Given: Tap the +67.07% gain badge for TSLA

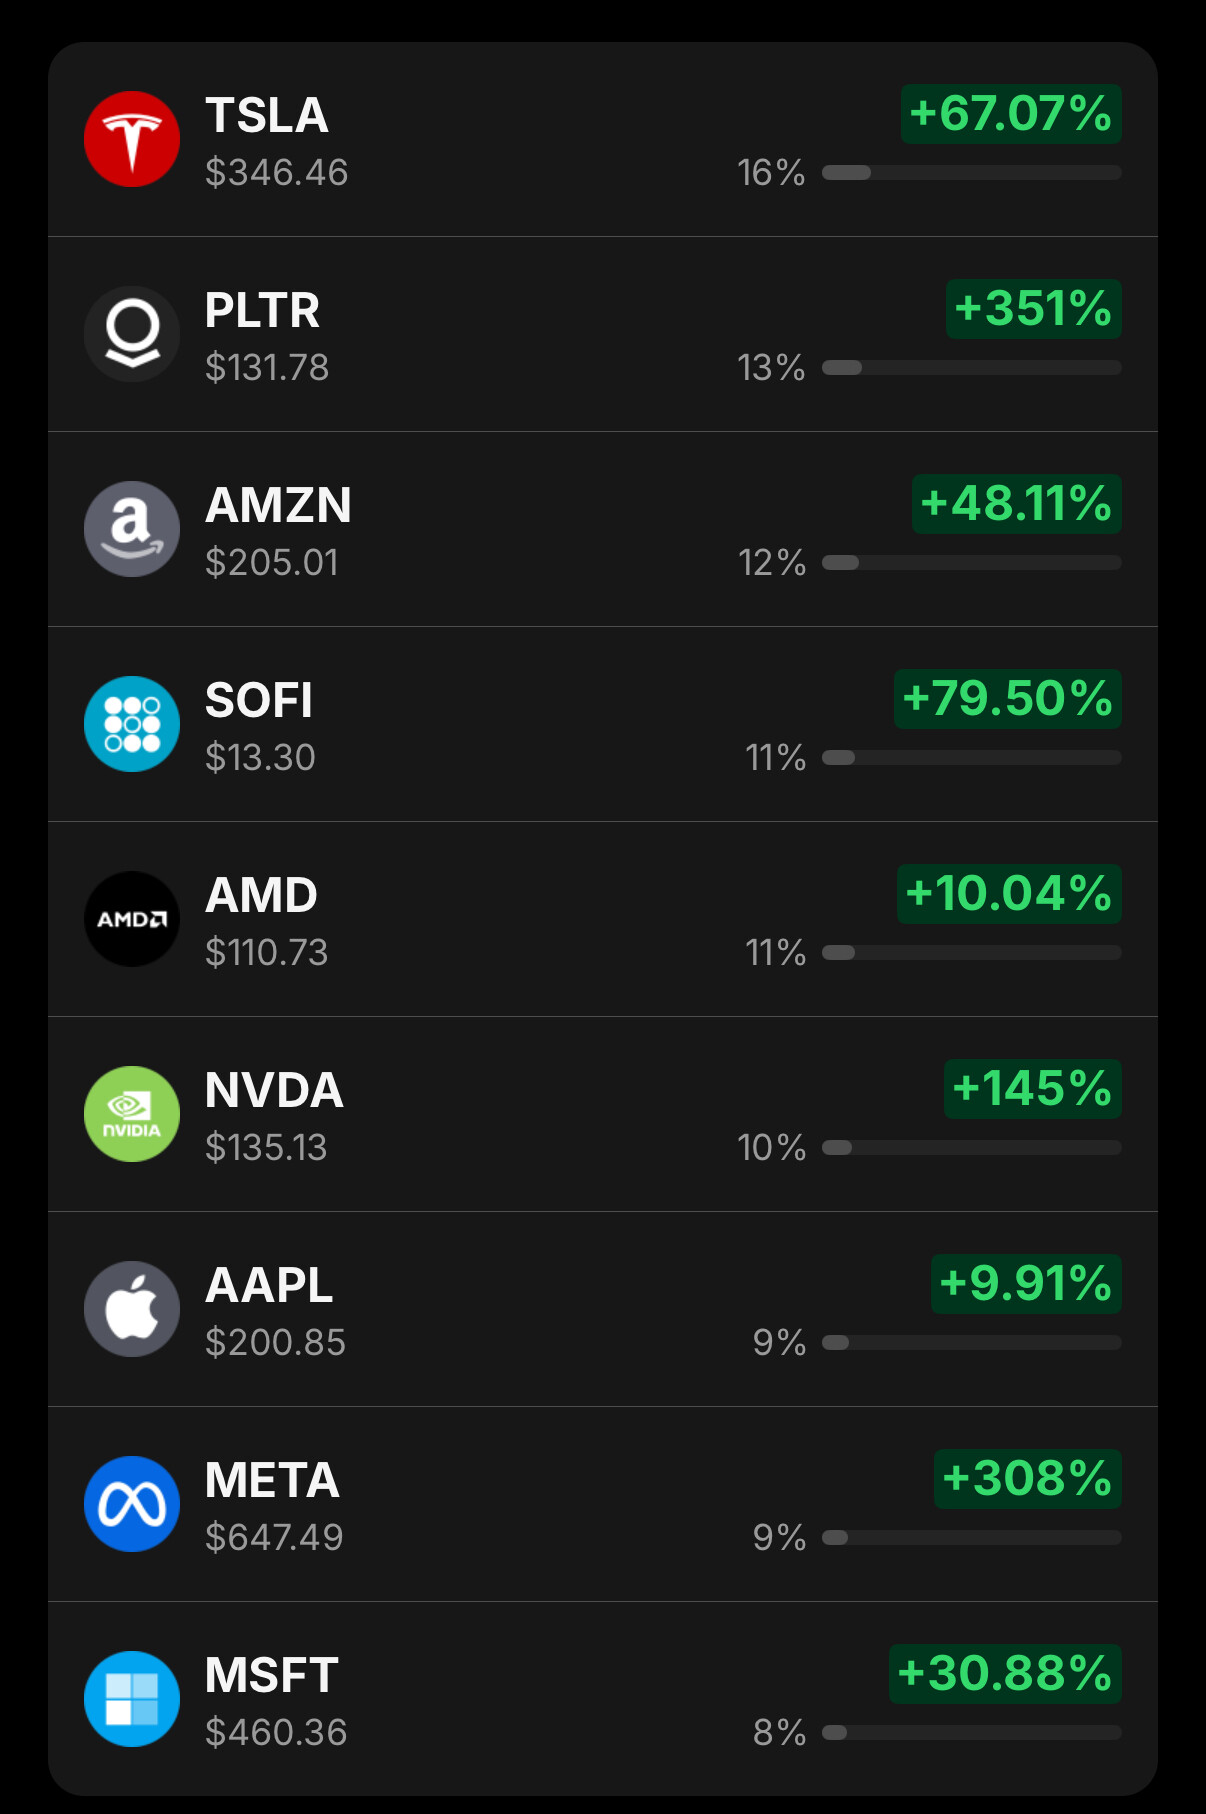Looking at the screenshot, I should (x=1011, y=114).
